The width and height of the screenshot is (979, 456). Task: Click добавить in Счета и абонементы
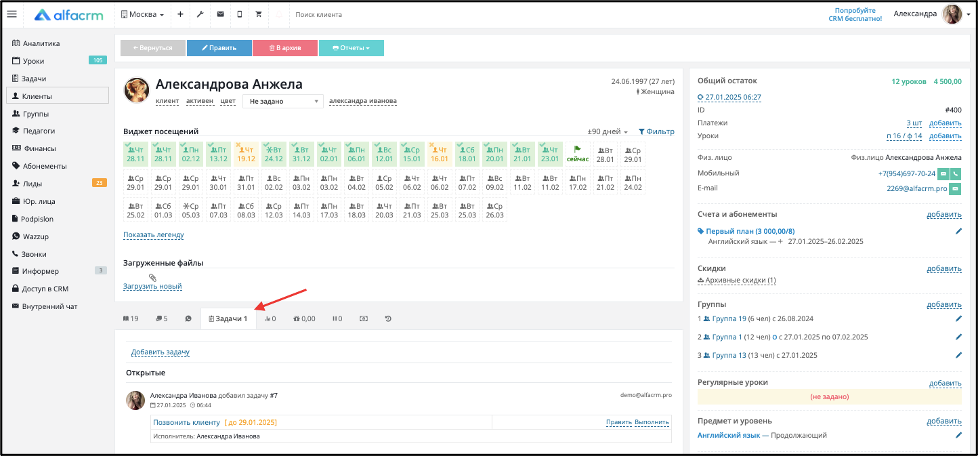tap(944, 215)
